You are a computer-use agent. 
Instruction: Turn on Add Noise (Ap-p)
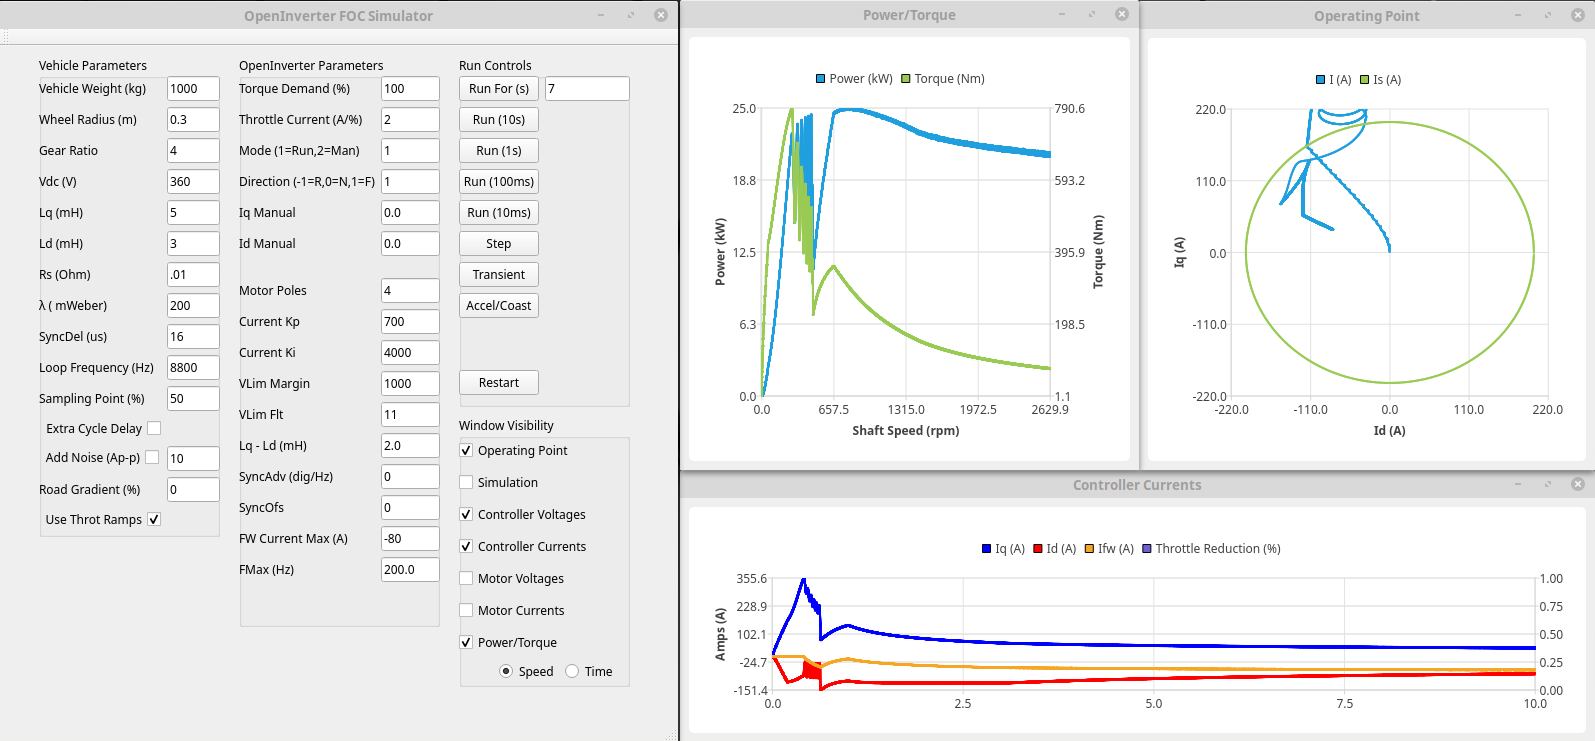click(x=152, y=457)
